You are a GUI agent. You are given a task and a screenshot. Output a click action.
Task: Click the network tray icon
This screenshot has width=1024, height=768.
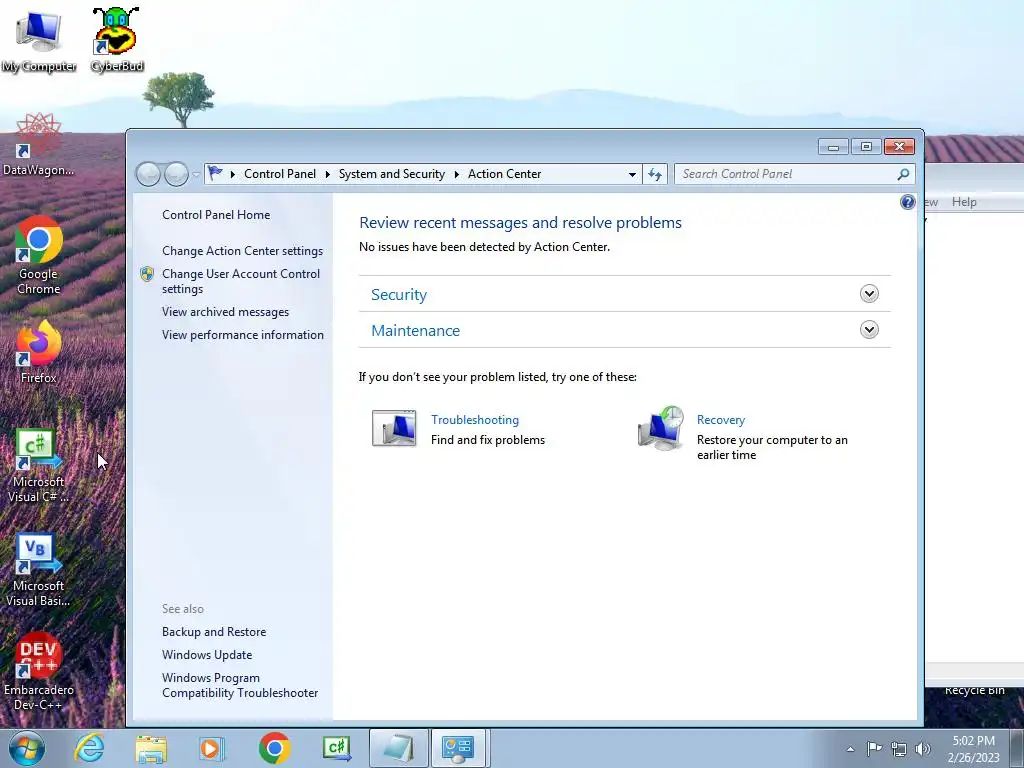(899, 749)
